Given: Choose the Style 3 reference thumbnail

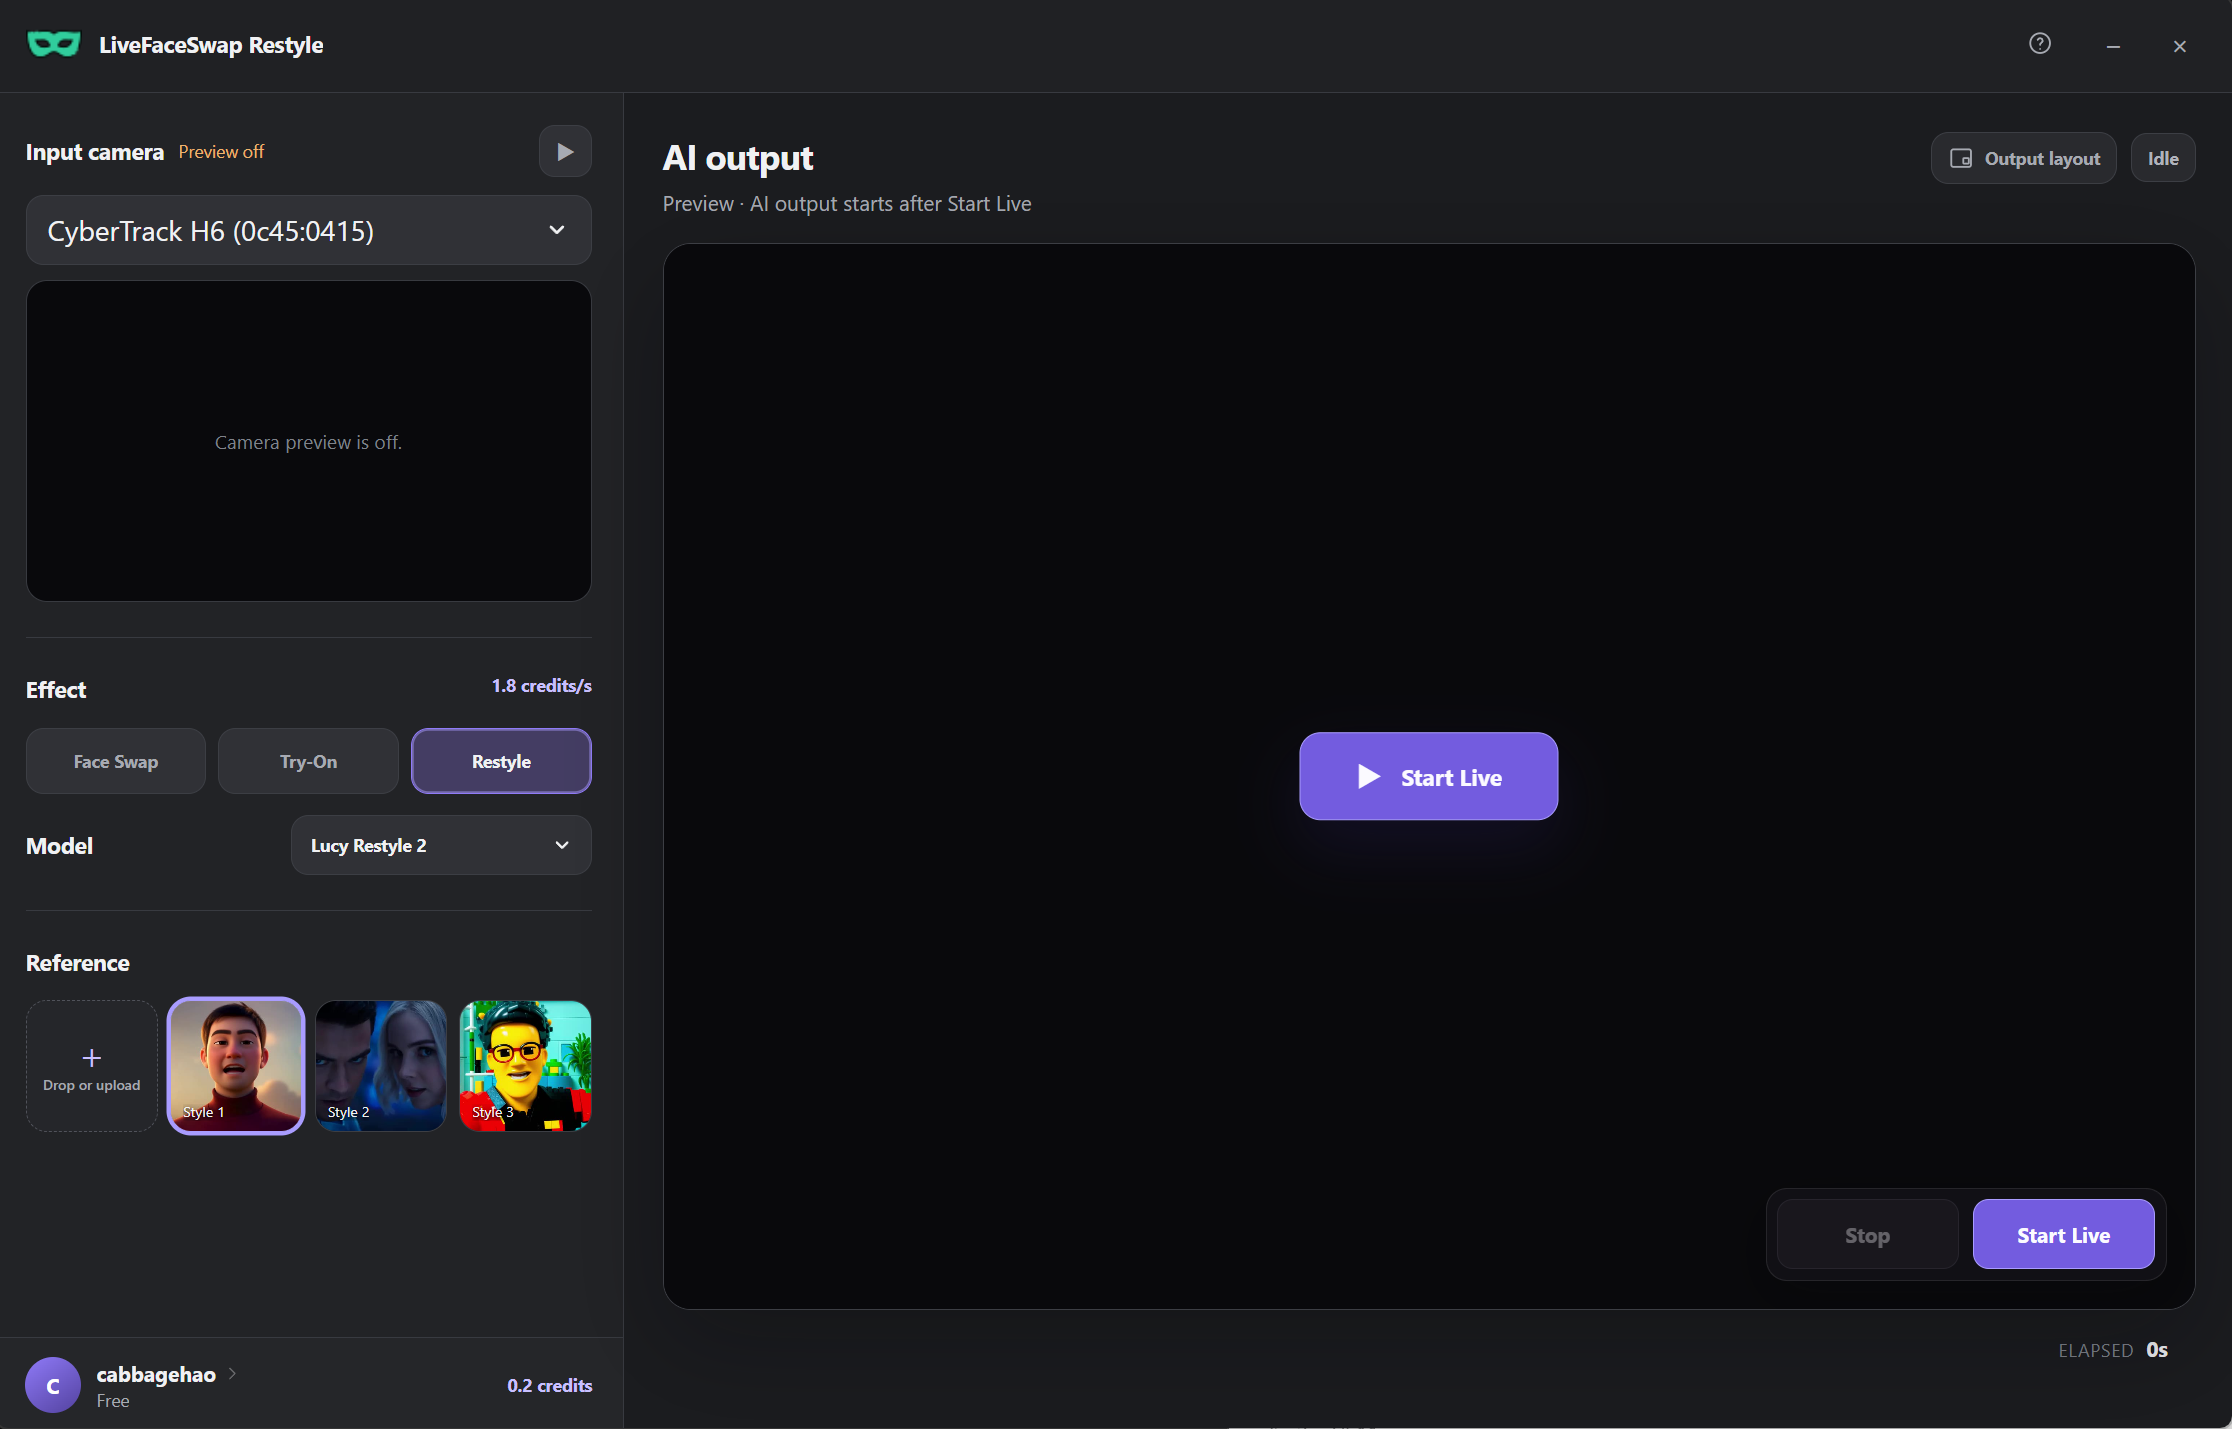Looking at the screenshot, I should click(x=526, y=1066).
